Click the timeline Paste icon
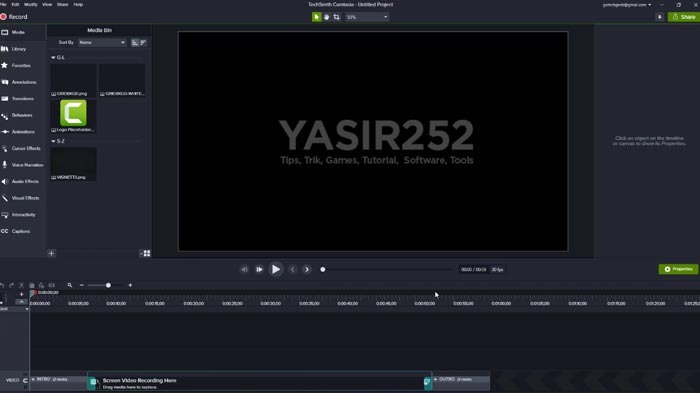700x393 pixels. 42,285
